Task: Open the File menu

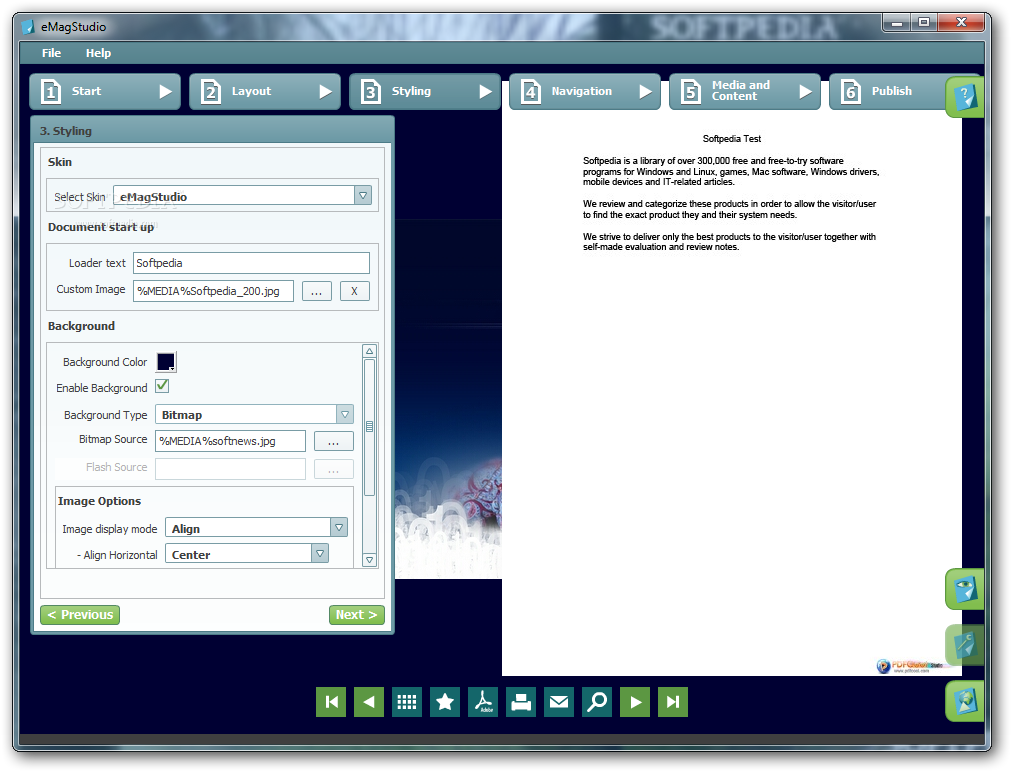Action: [x=52, y=53]
